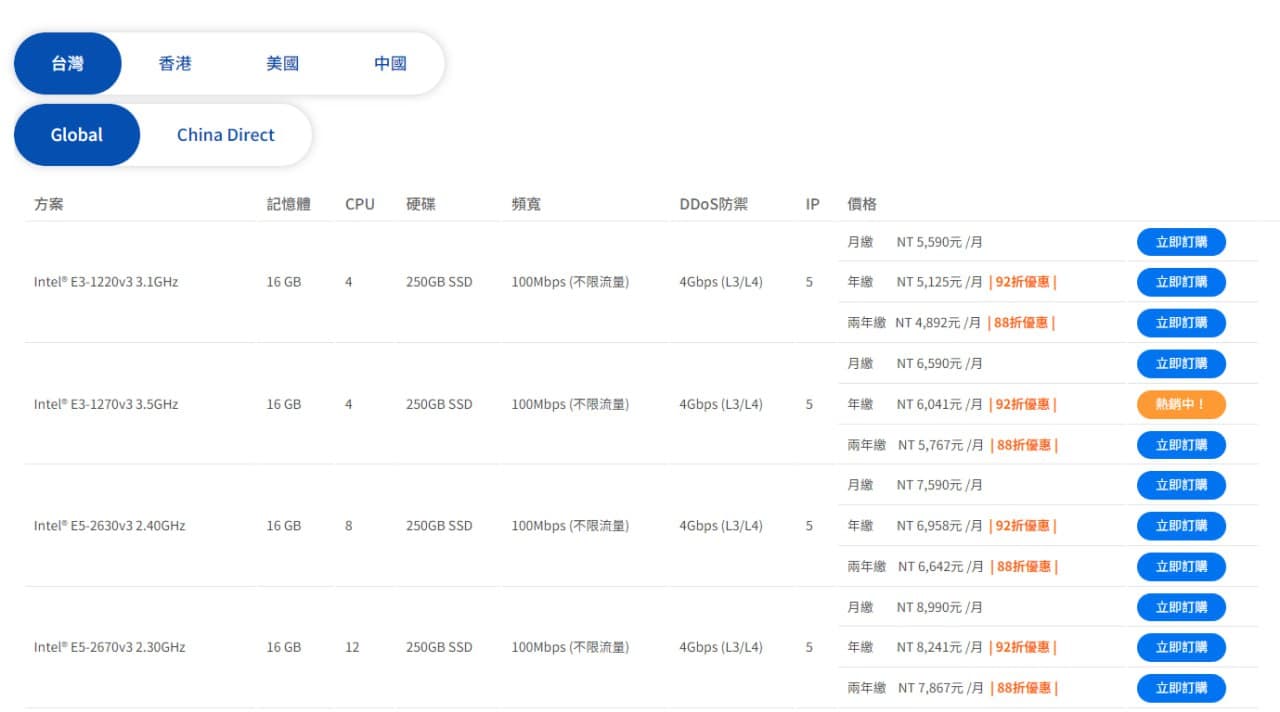Click 88折優惠 next to NT 4,892元
This screenshot has width=1280, height=712.
[x=1021, y=323]
